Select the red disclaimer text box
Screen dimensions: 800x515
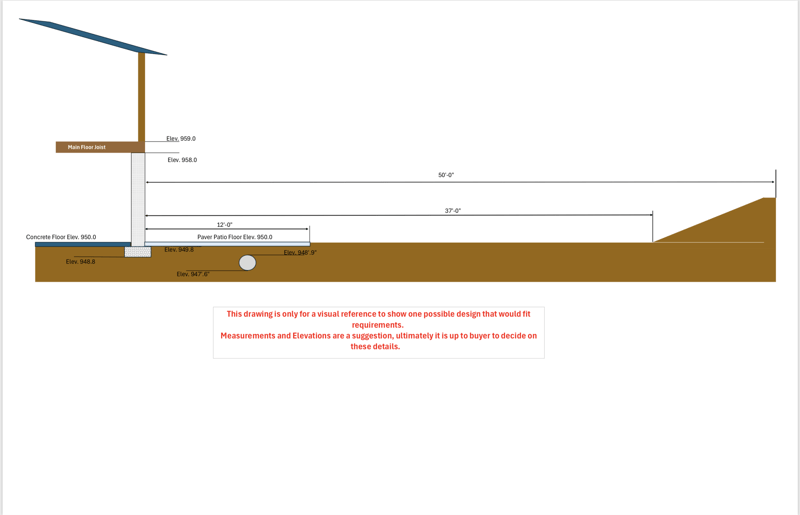coord(379,332)
